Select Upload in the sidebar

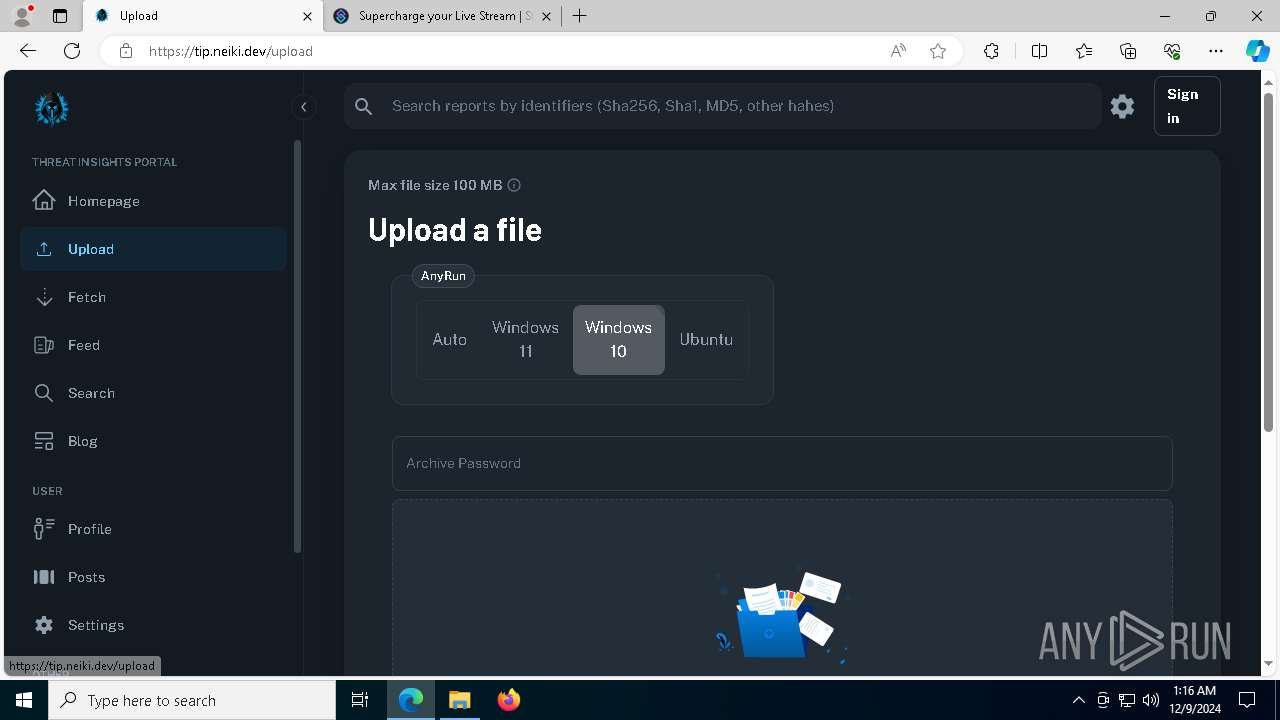pos(153,249)
